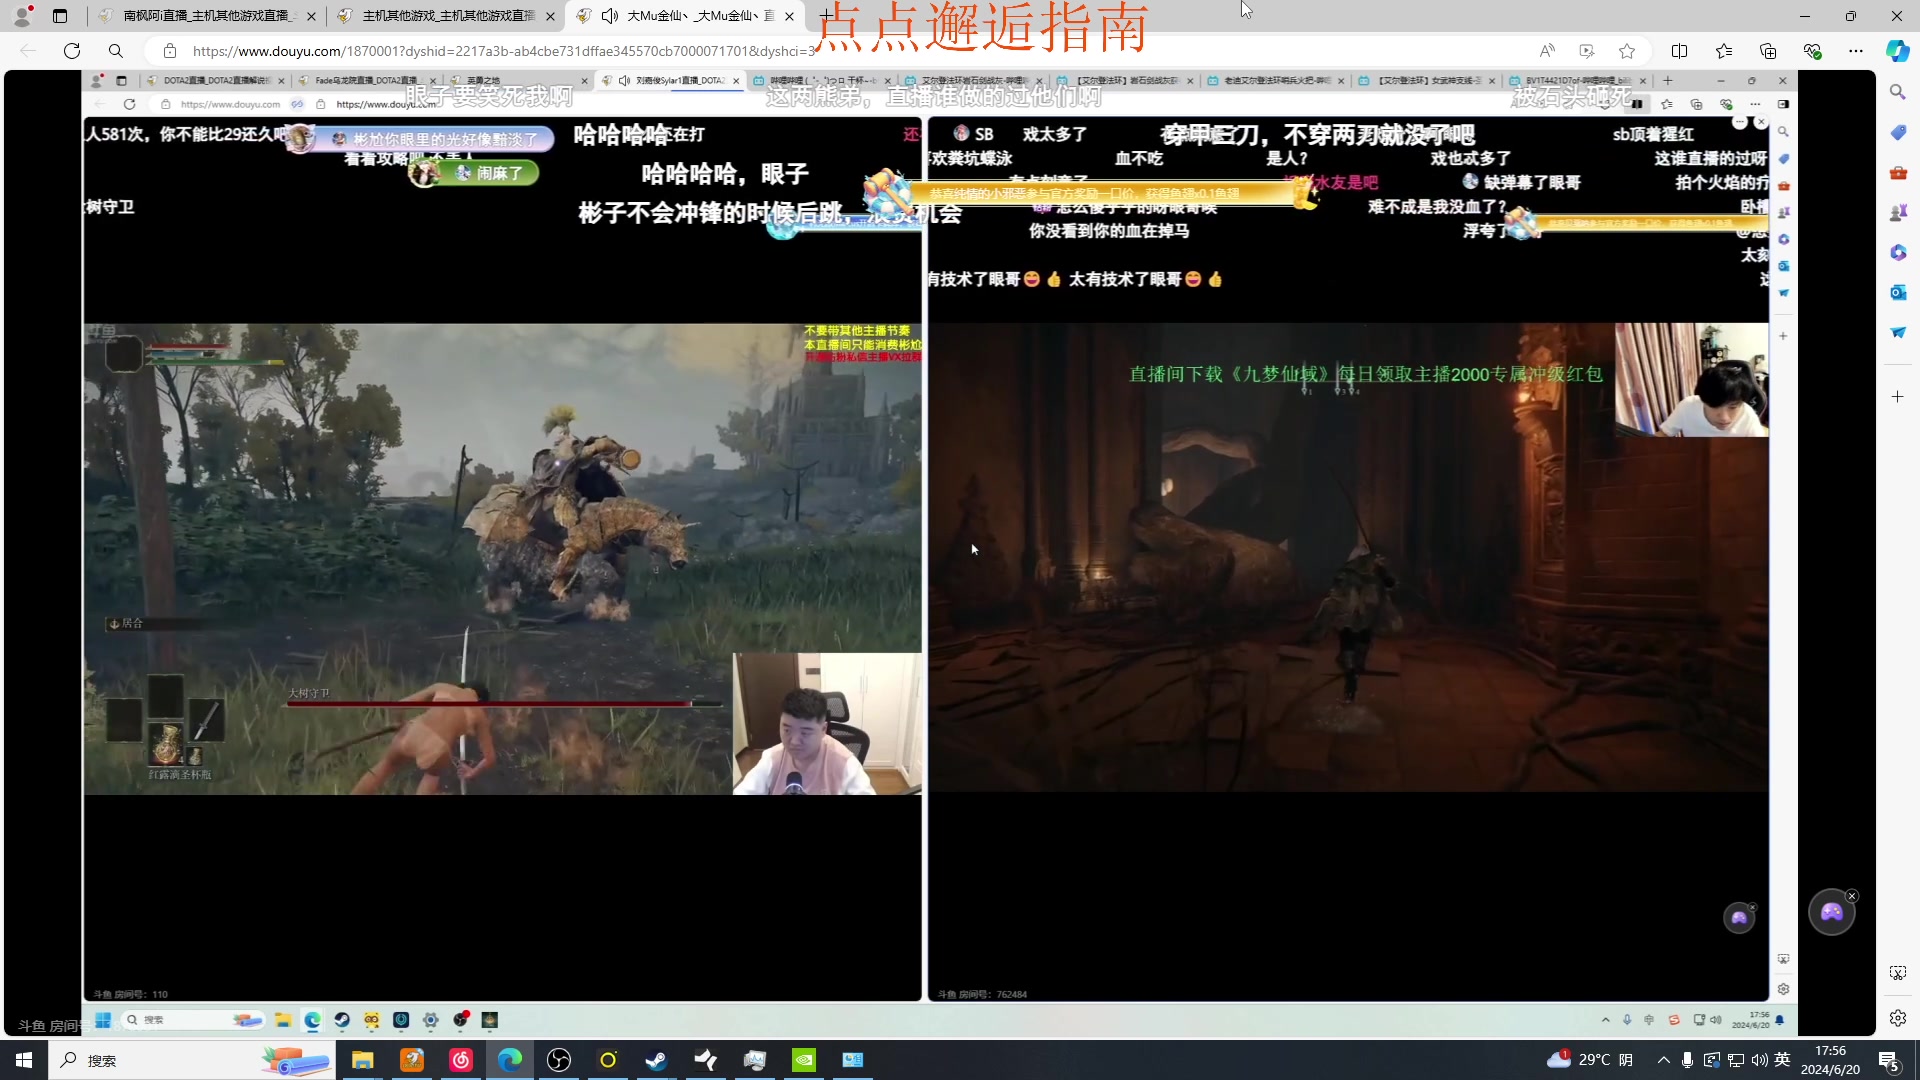
Task: Open the Windows notification center
Action: [1889, 1060]
